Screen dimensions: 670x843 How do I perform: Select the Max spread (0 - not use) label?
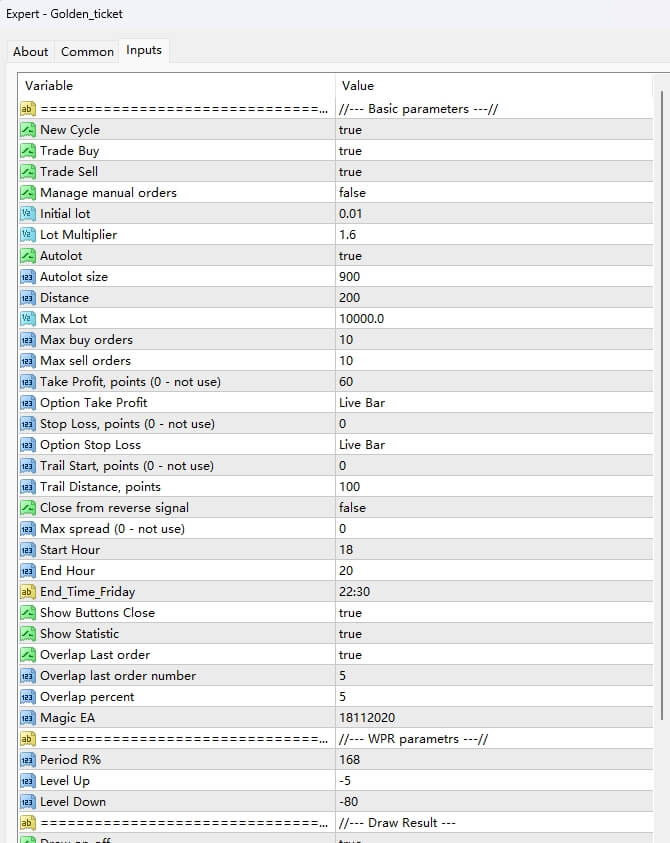(112, 528)
